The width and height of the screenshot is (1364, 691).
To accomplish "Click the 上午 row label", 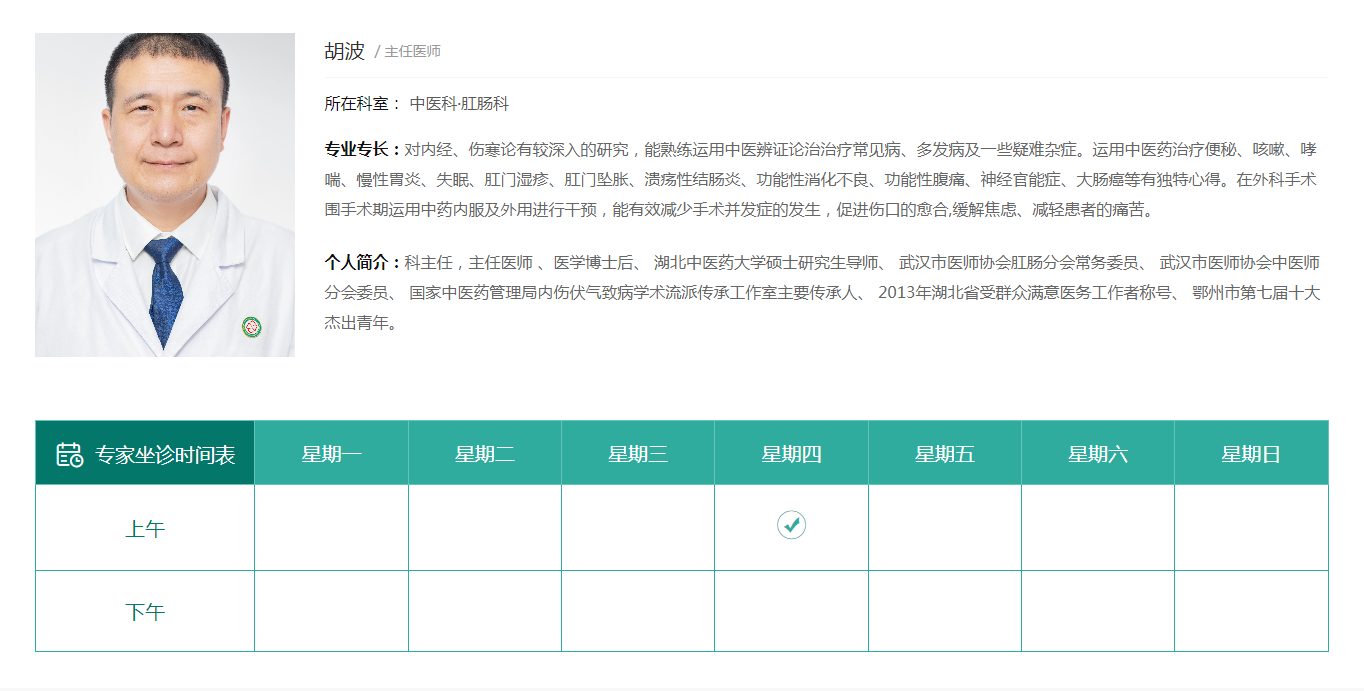I will pos(145,529).
